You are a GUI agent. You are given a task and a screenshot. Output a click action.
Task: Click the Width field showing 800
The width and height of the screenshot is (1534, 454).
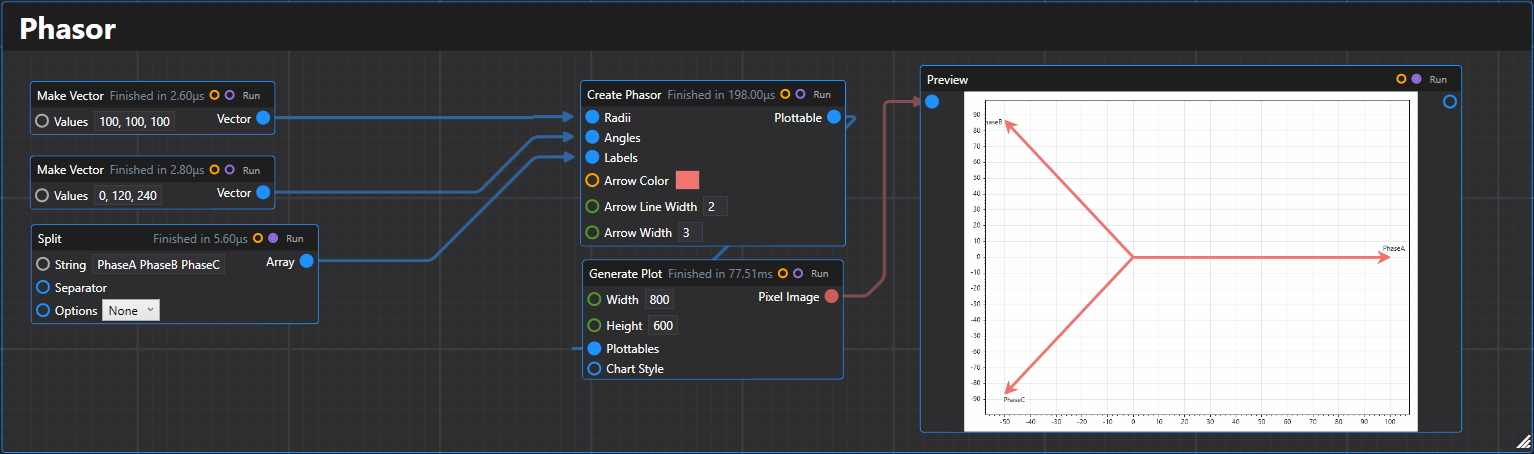[x=659, y=299]
